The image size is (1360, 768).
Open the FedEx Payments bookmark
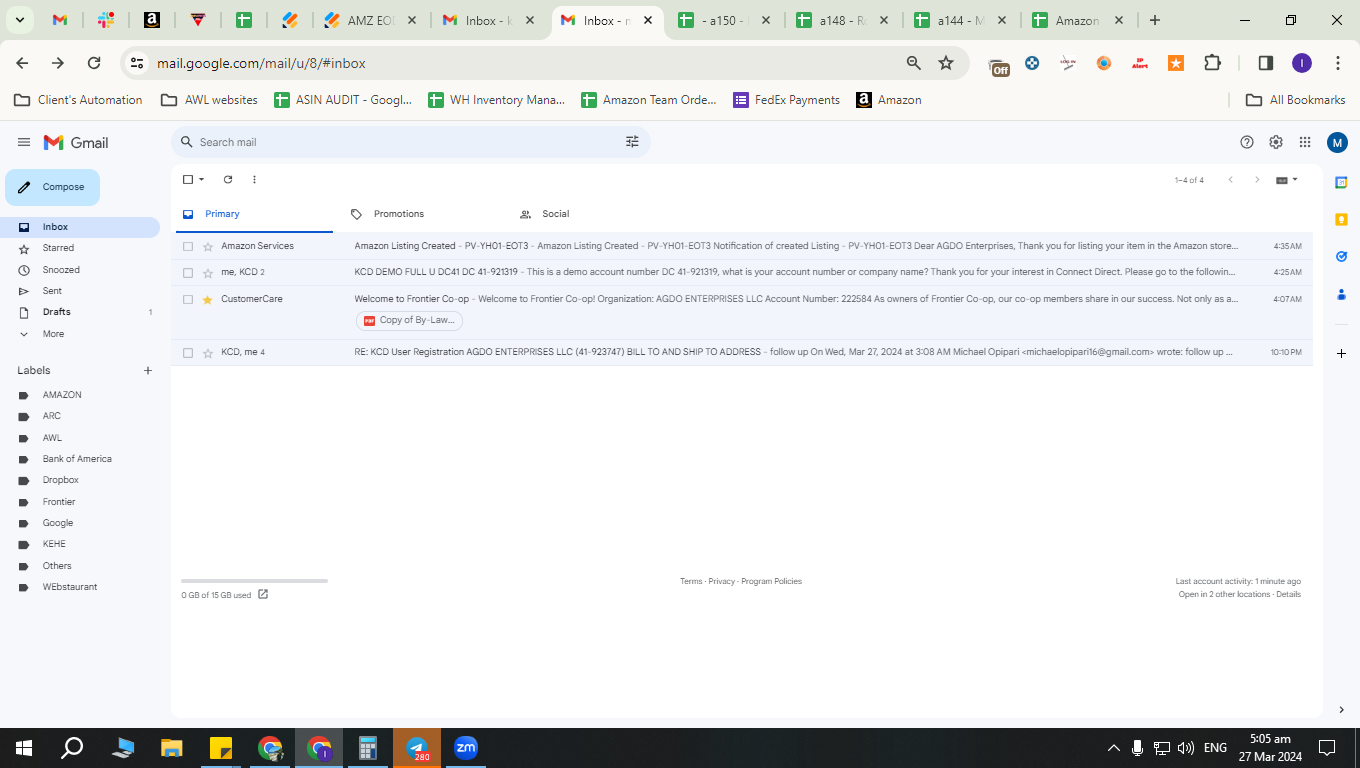click(x=787, y=100)
